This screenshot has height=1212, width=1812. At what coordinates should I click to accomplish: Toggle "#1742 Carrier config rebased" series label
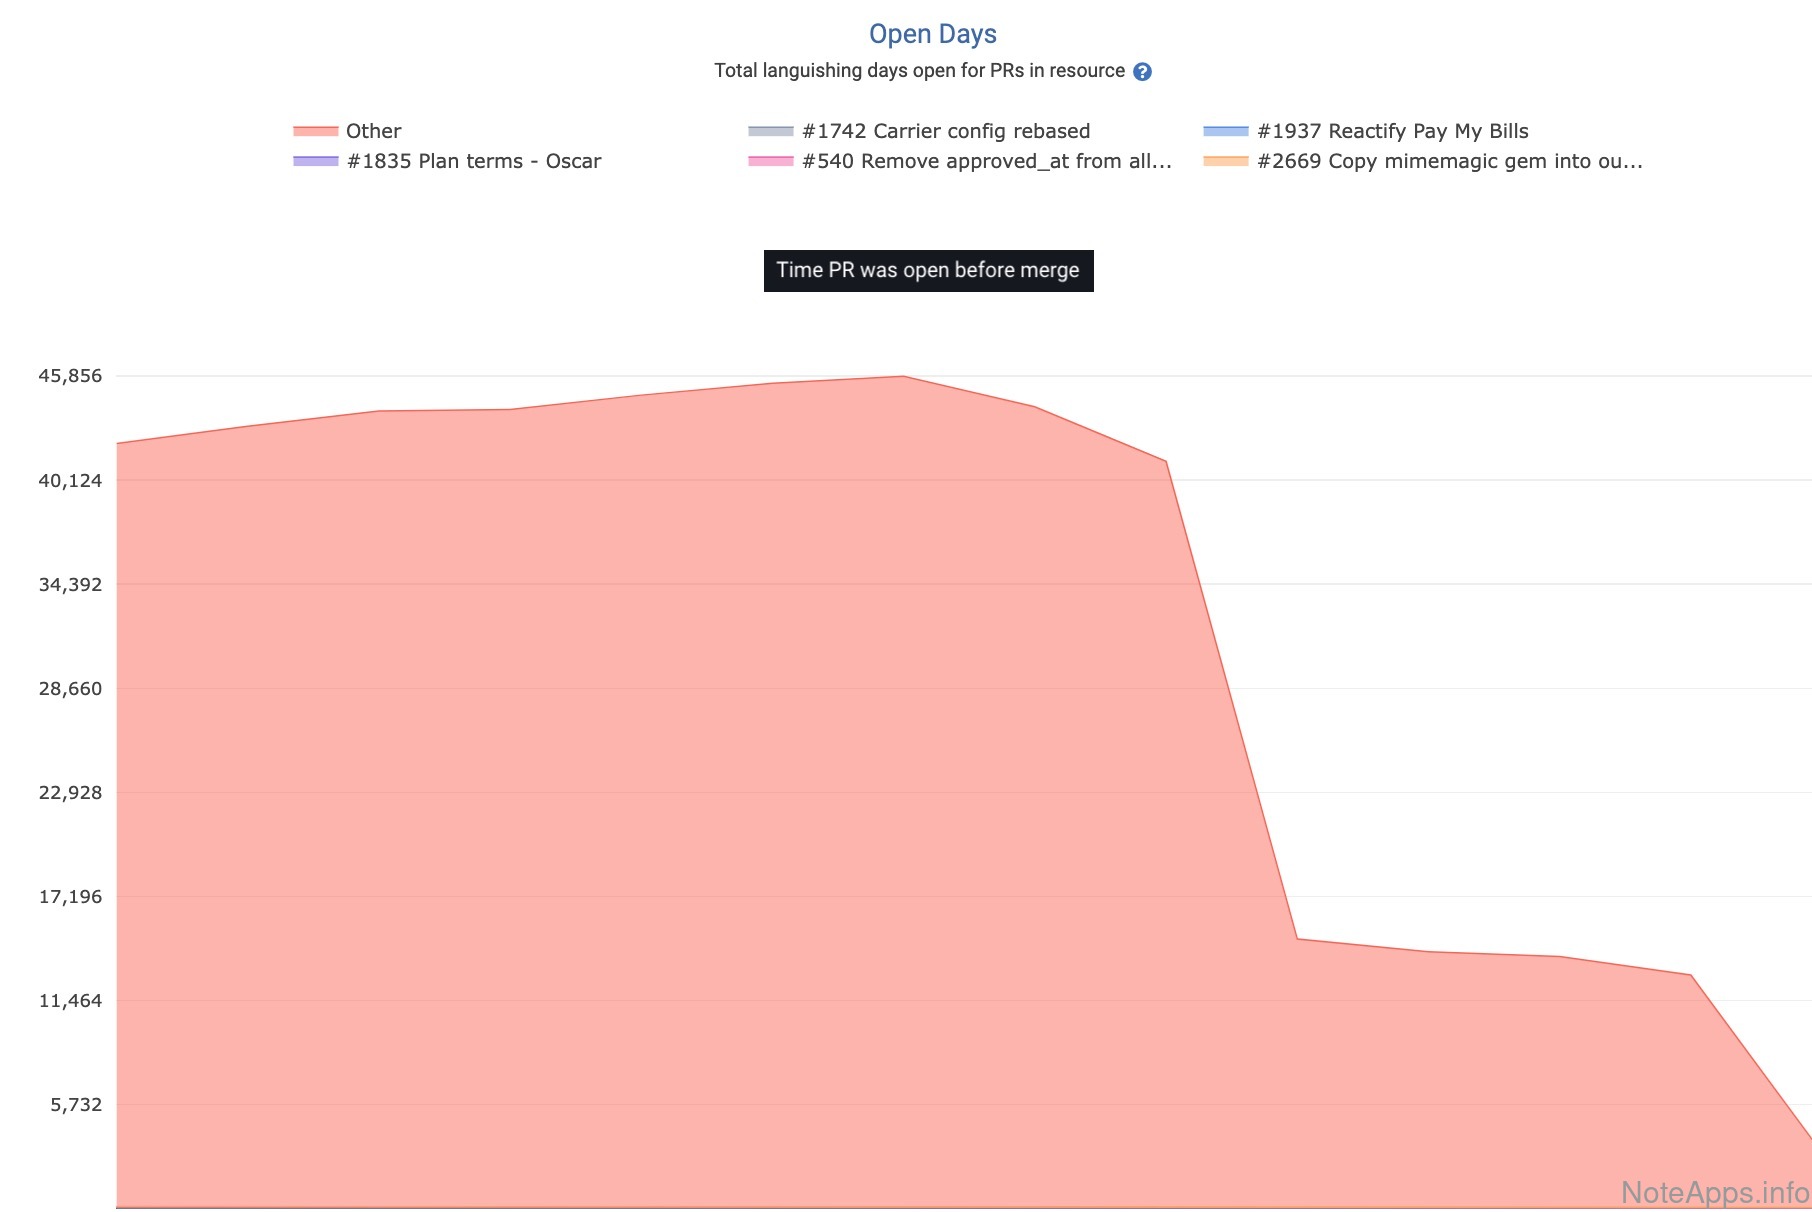pos(945,131)
